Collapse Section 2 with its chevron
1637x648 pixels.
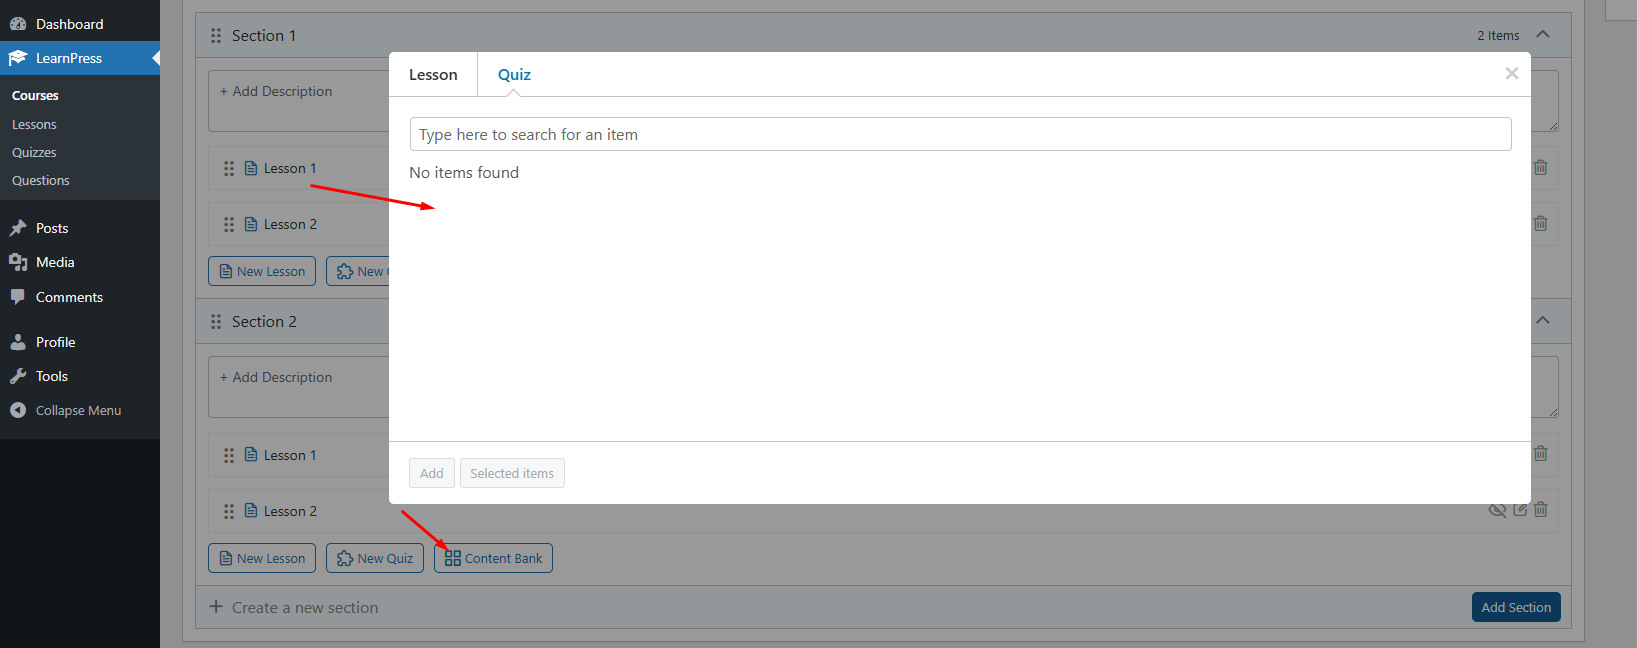tap(1543, 321)
